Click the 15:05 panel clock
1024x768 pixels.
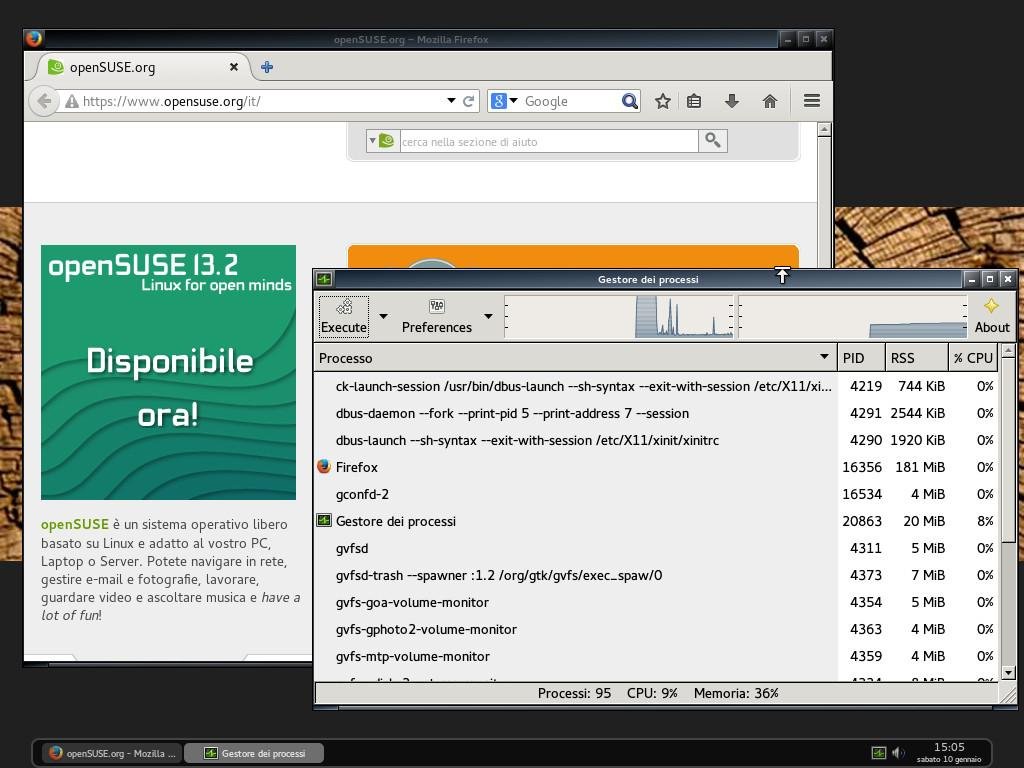pyautogui.click(x=949, y=747)
